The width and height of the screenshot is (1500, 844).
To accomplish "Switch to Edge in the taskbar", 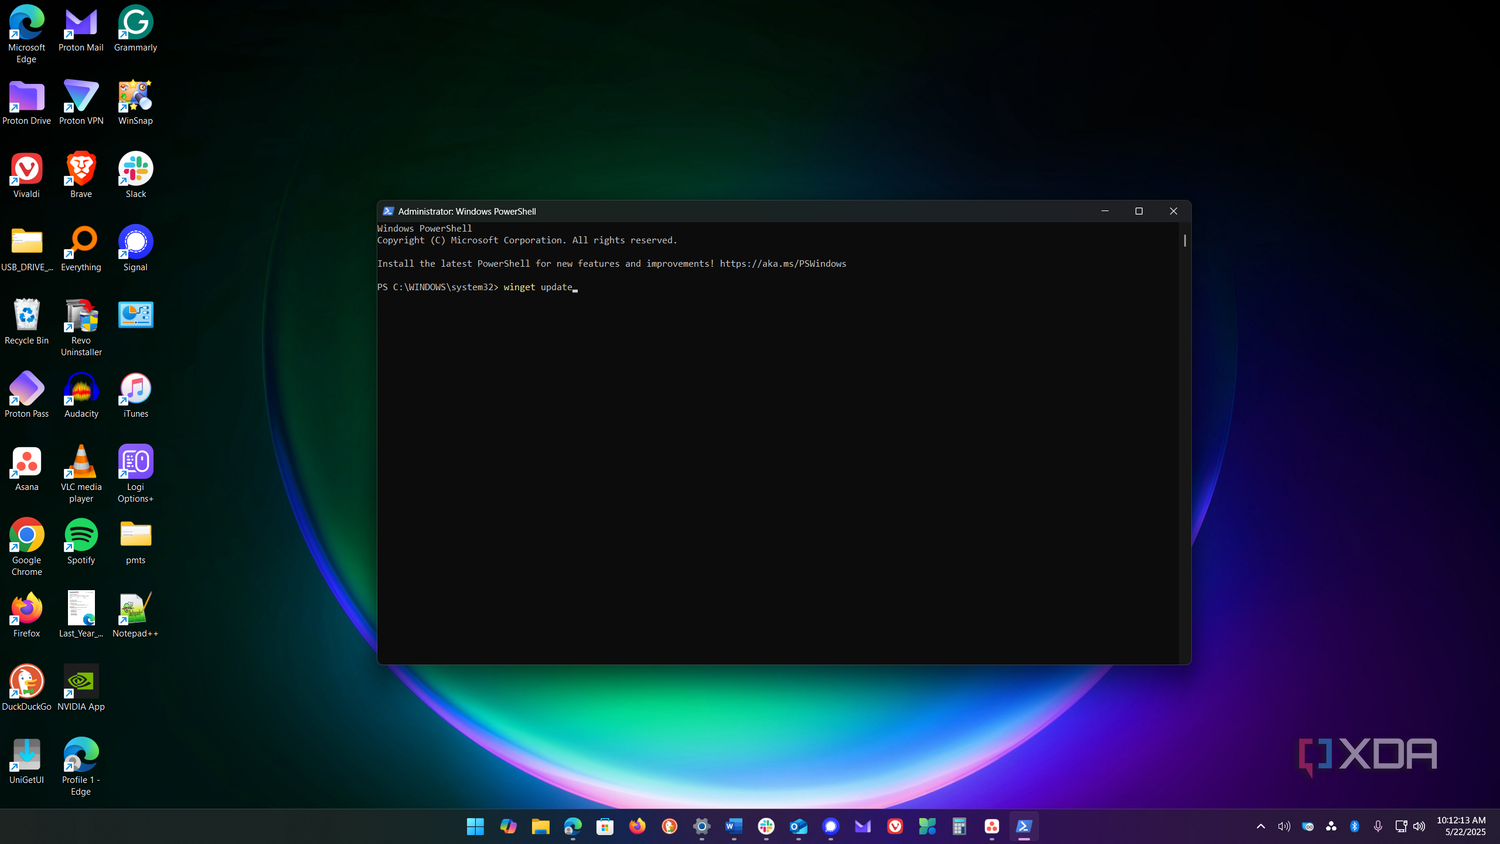I will pyautogui.click(x=573, y=826).
